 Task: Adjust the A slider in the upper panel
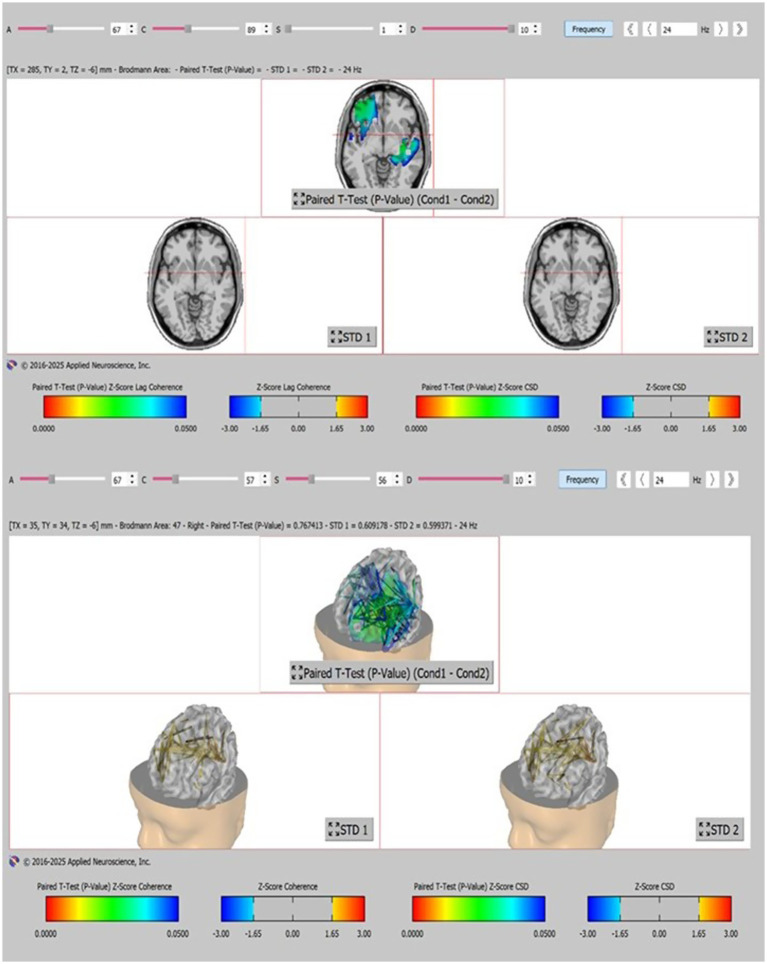pyautogui.click(x=61, y=29)
